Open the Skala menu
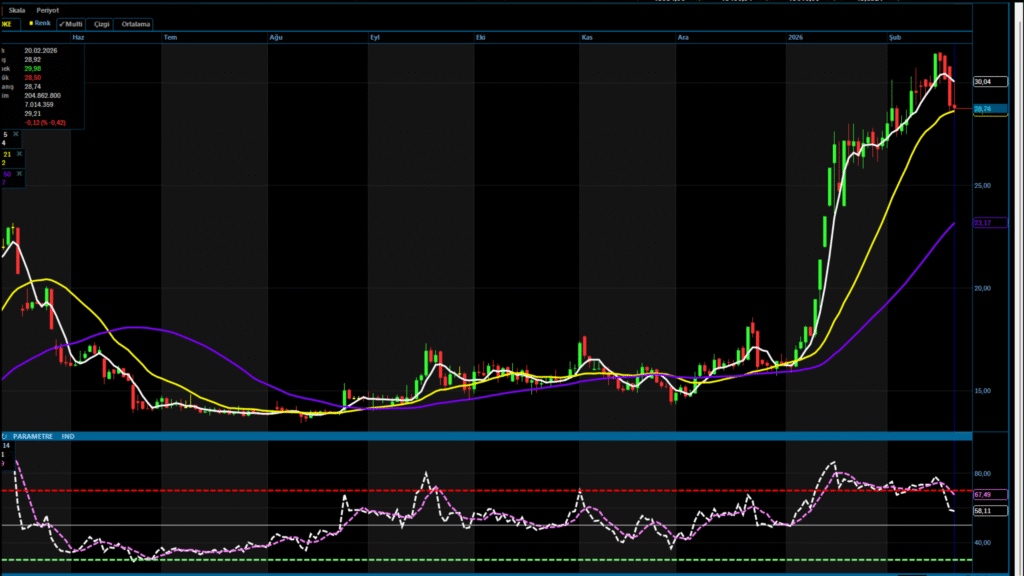The image size is (1024, 576). [x=17, y=9]
